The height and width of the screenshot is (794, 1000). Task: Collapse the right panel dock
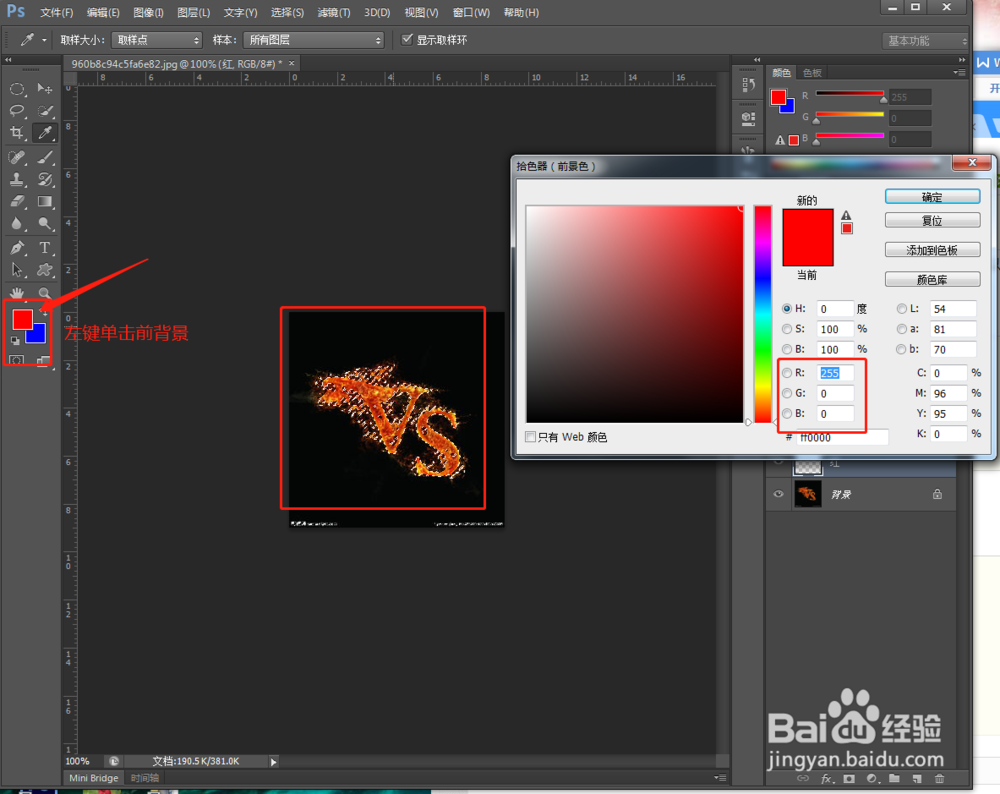point(962,60)
